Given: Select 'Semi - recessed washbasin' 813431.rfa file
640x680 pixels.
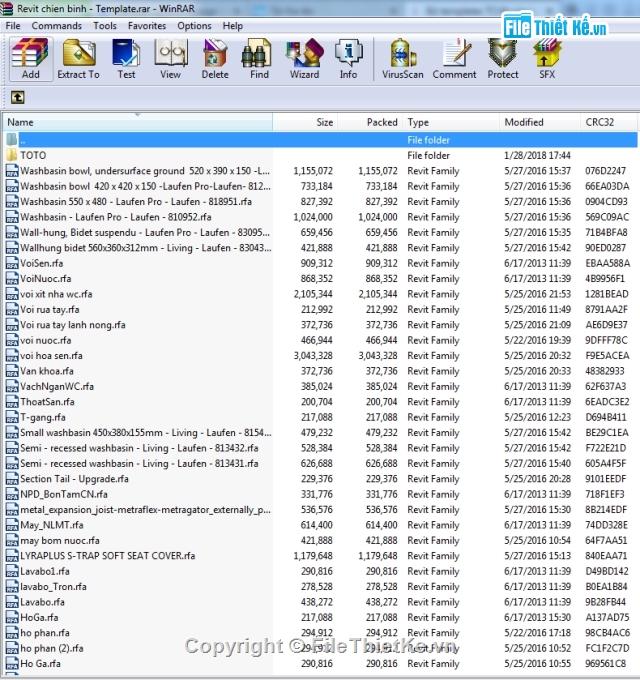Looking at the screenshot, I should click(x=139, y=464).
